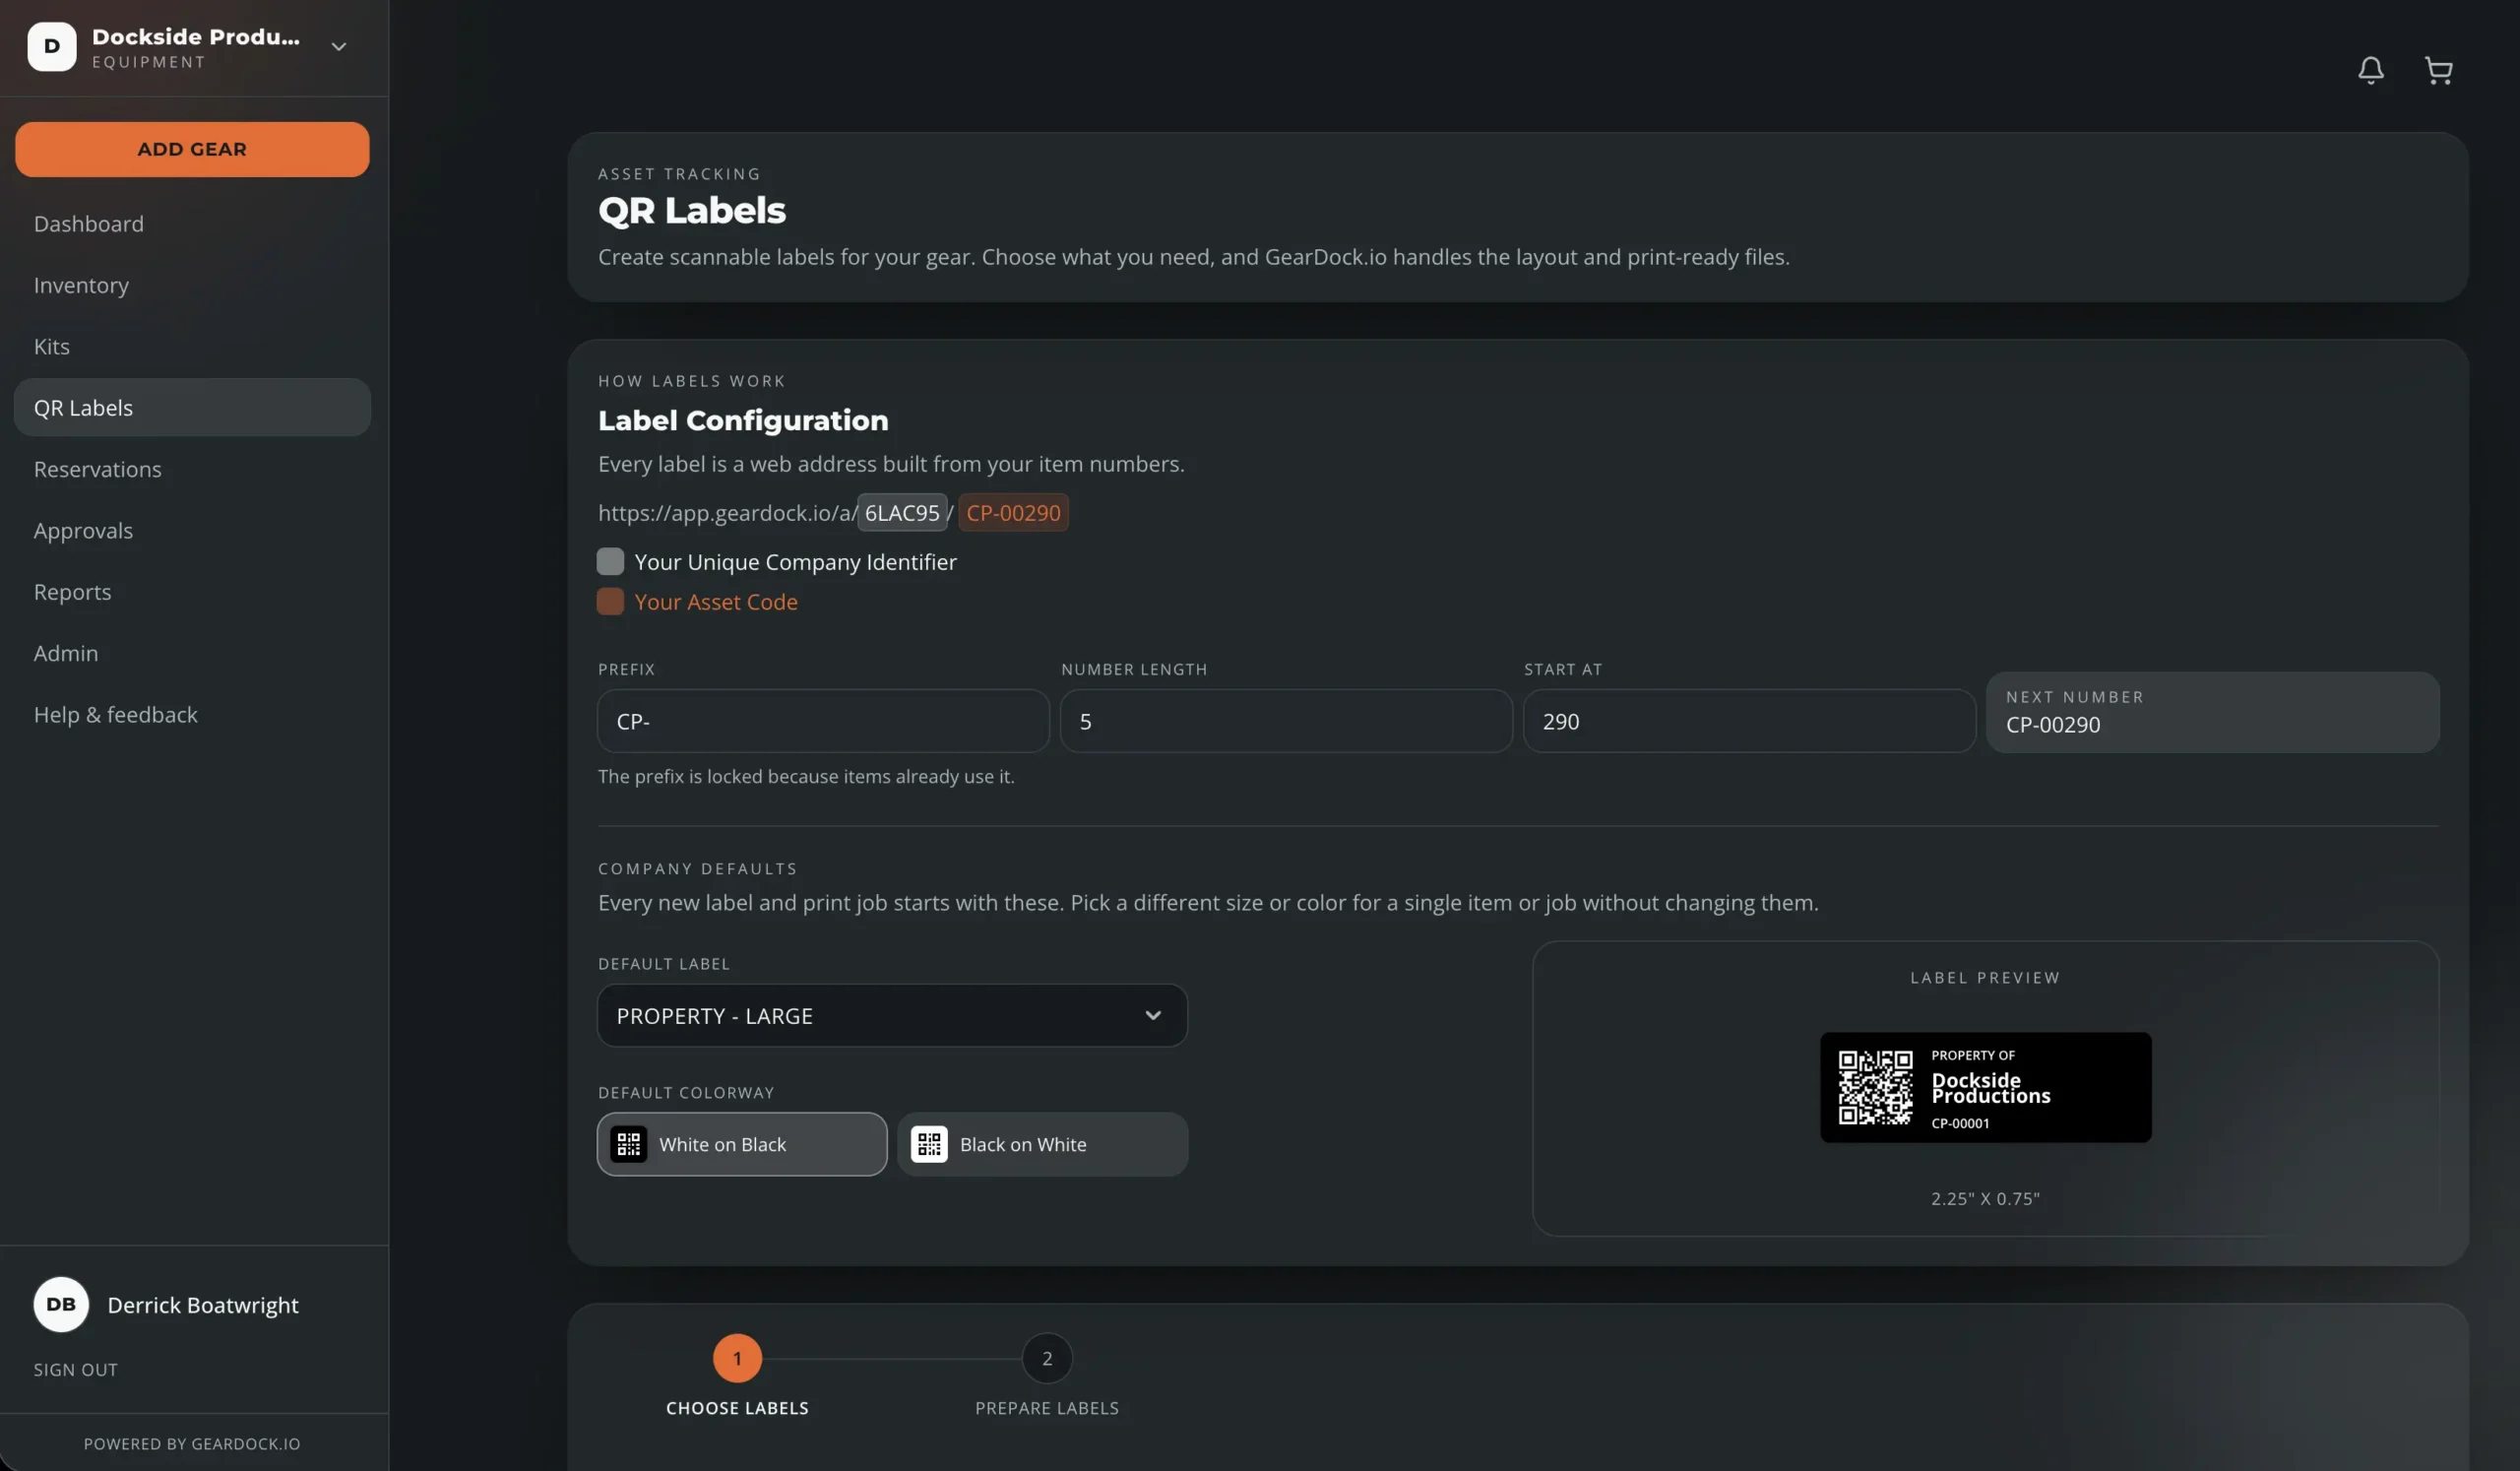Click the DB user avatar
The width and height of the screenshot is (2520, 1471).
[61, 1304]
